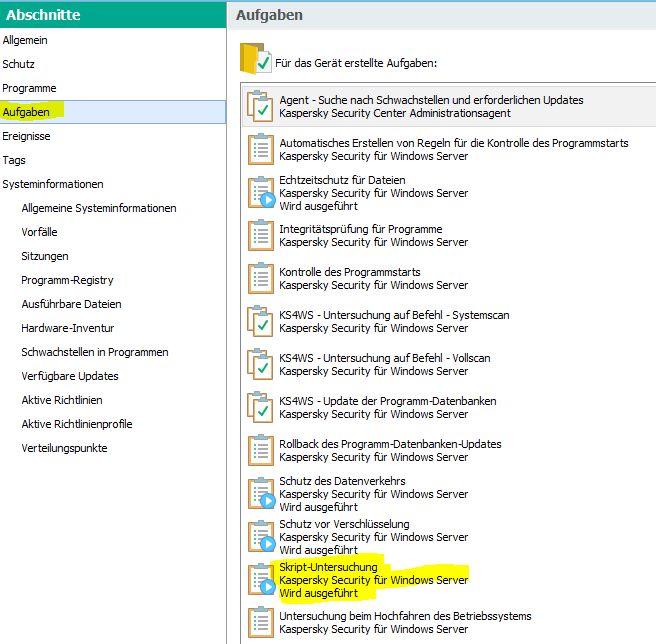656x644 pixels.
Task: Click the running icon for Skript-Untersuchung task
Action: coord(261,580)
